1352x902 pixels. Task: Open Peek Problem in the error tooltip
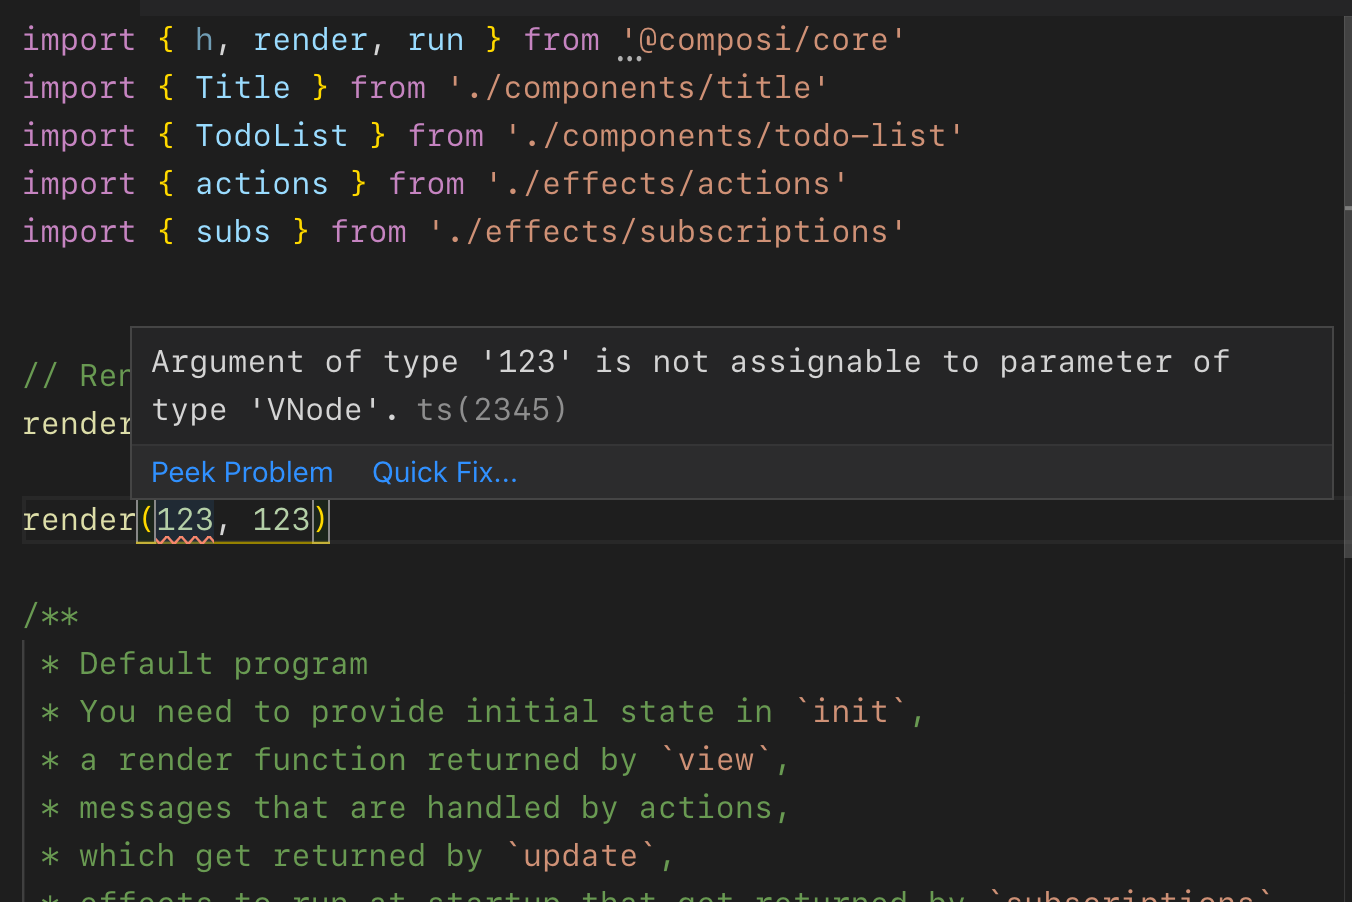tap(242, 472)
